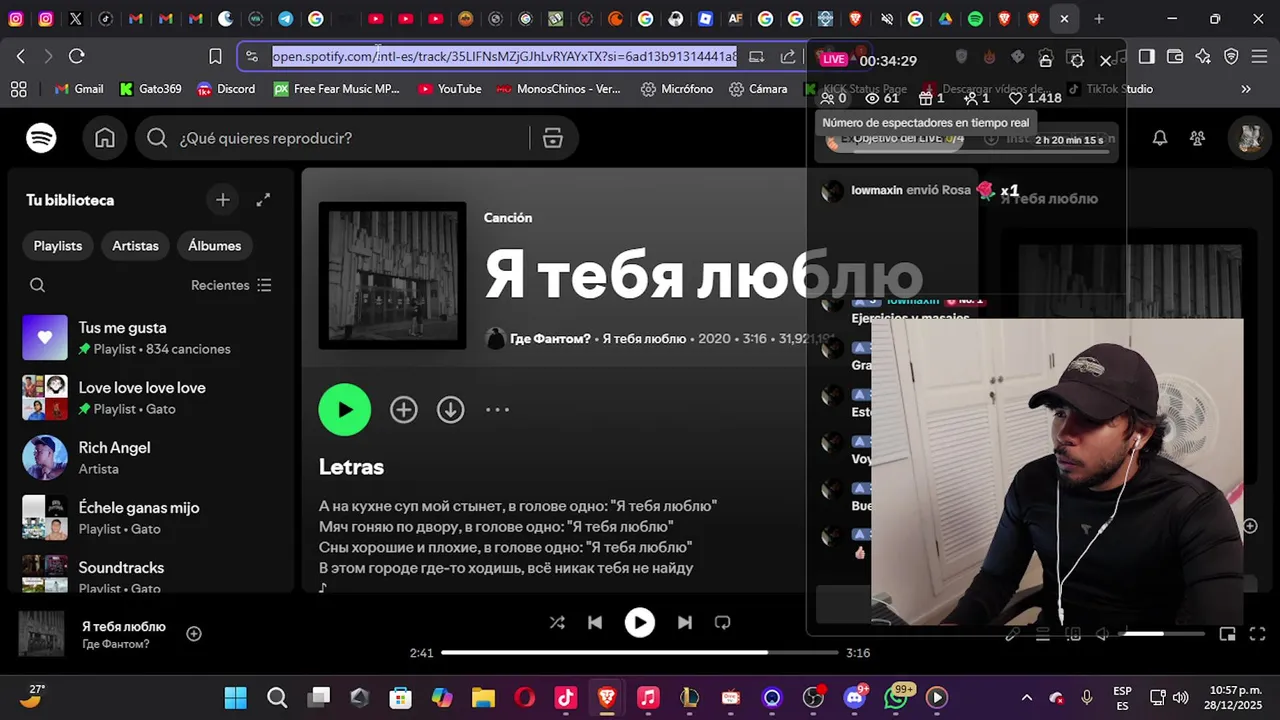The height and width of the screenshot is (720, 1280).
Task: Filter library by Artistas
Action: click(135, 245)
